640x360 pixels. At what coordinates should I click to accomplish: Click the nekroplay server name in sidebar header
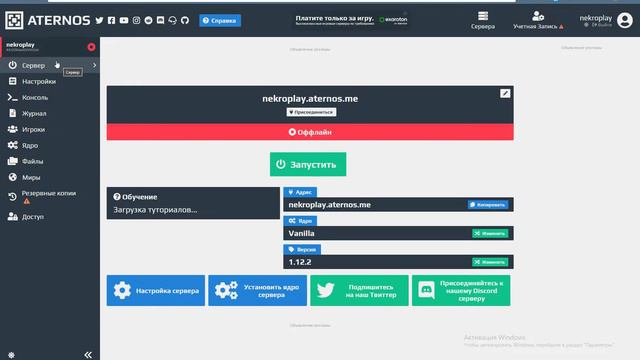coord(20,45)
